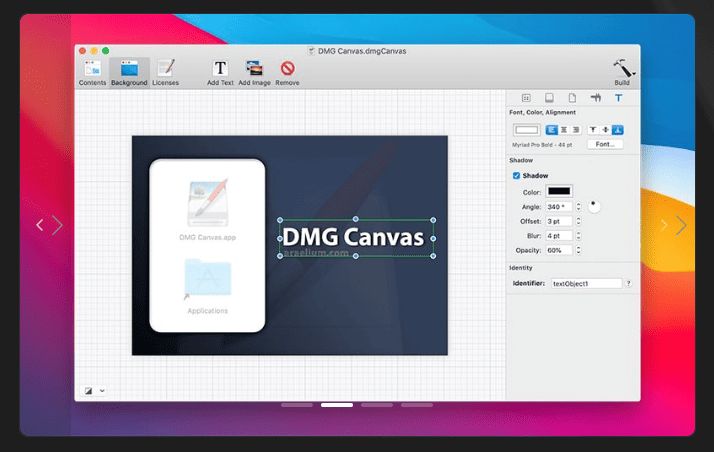Click the left-side right-pointing chevron

tap(57, 225)
